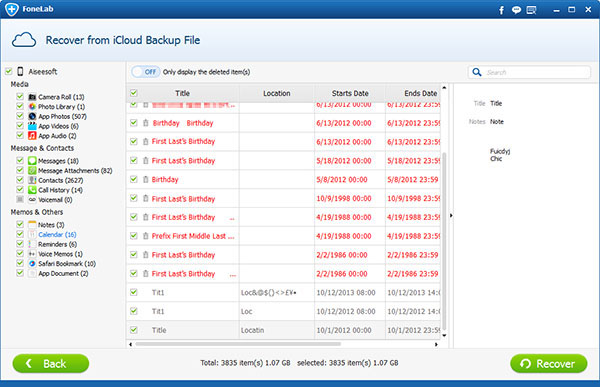
Task: Click the App Audio icon
Action: pos(32,136)
